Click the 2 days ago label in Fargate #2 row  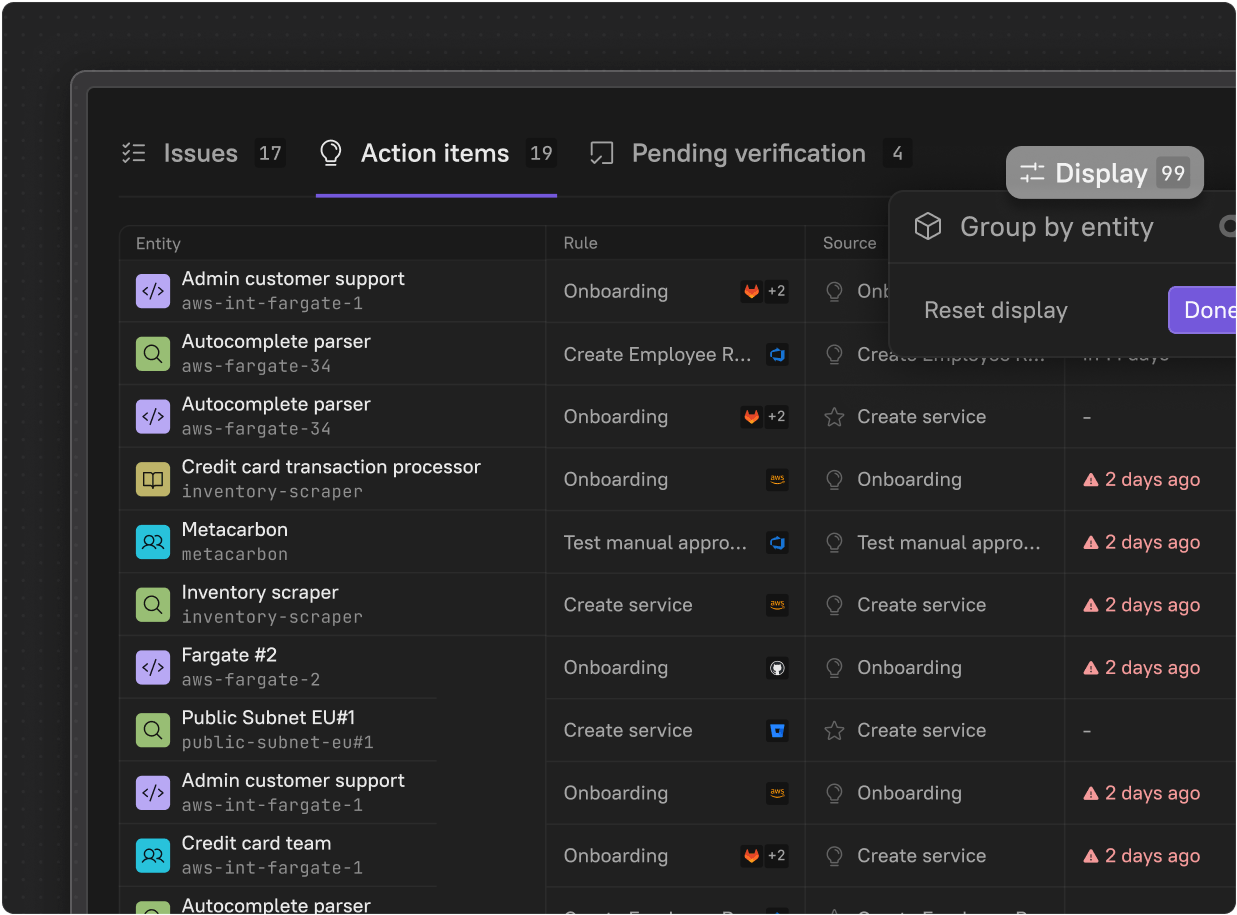tap(1152, 668)
